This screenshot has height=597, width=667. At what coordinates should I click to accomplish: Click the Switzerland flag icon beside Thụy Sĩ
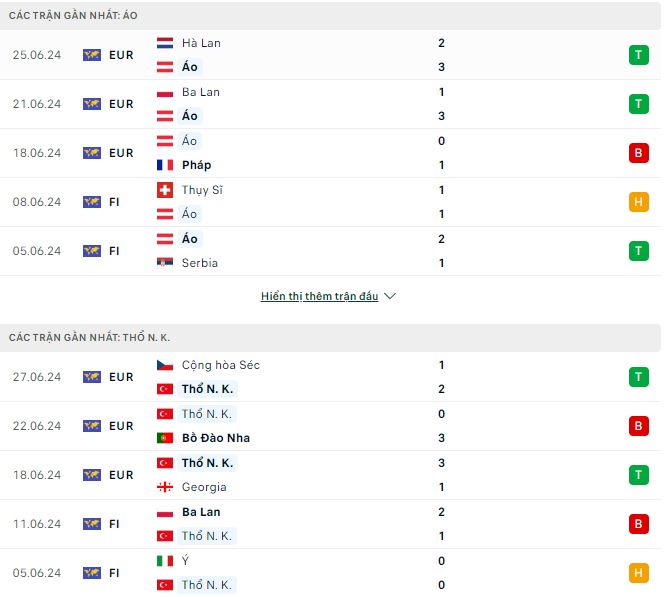(x=165, y=190)
